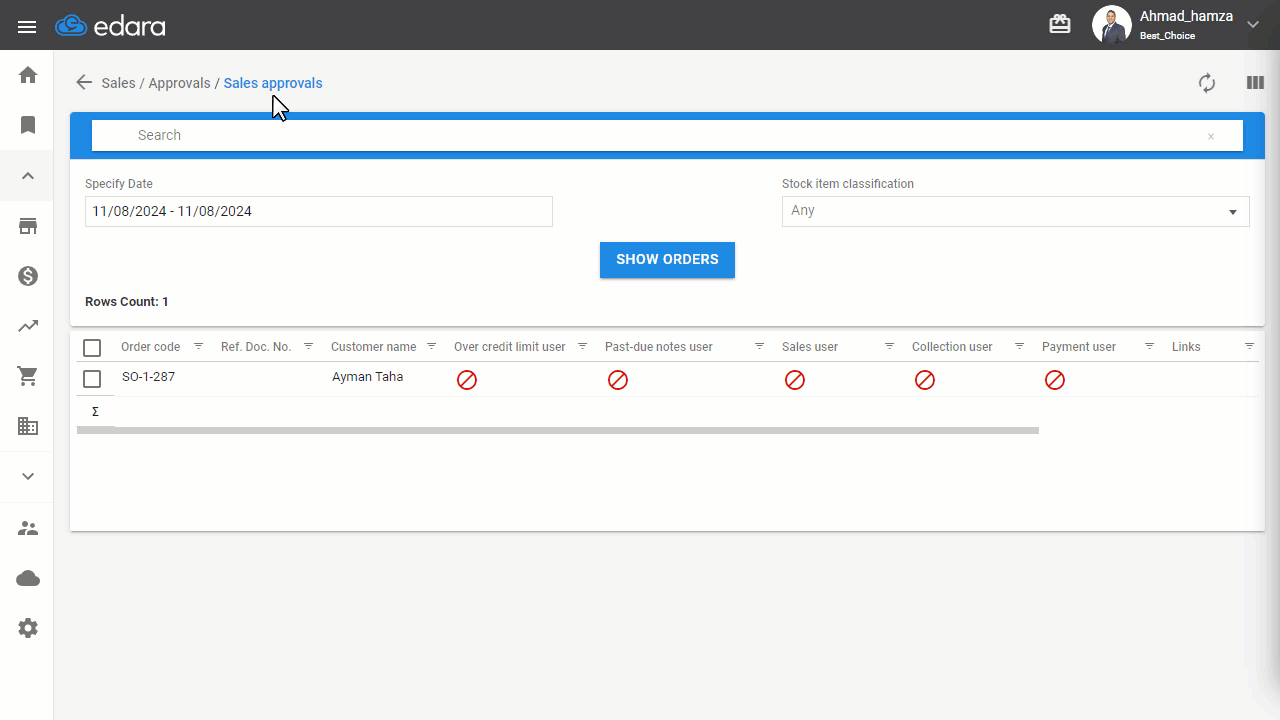Toggle the select-all header checkbox
This screenshot has width=1280, height=720.
click(92, 348)
